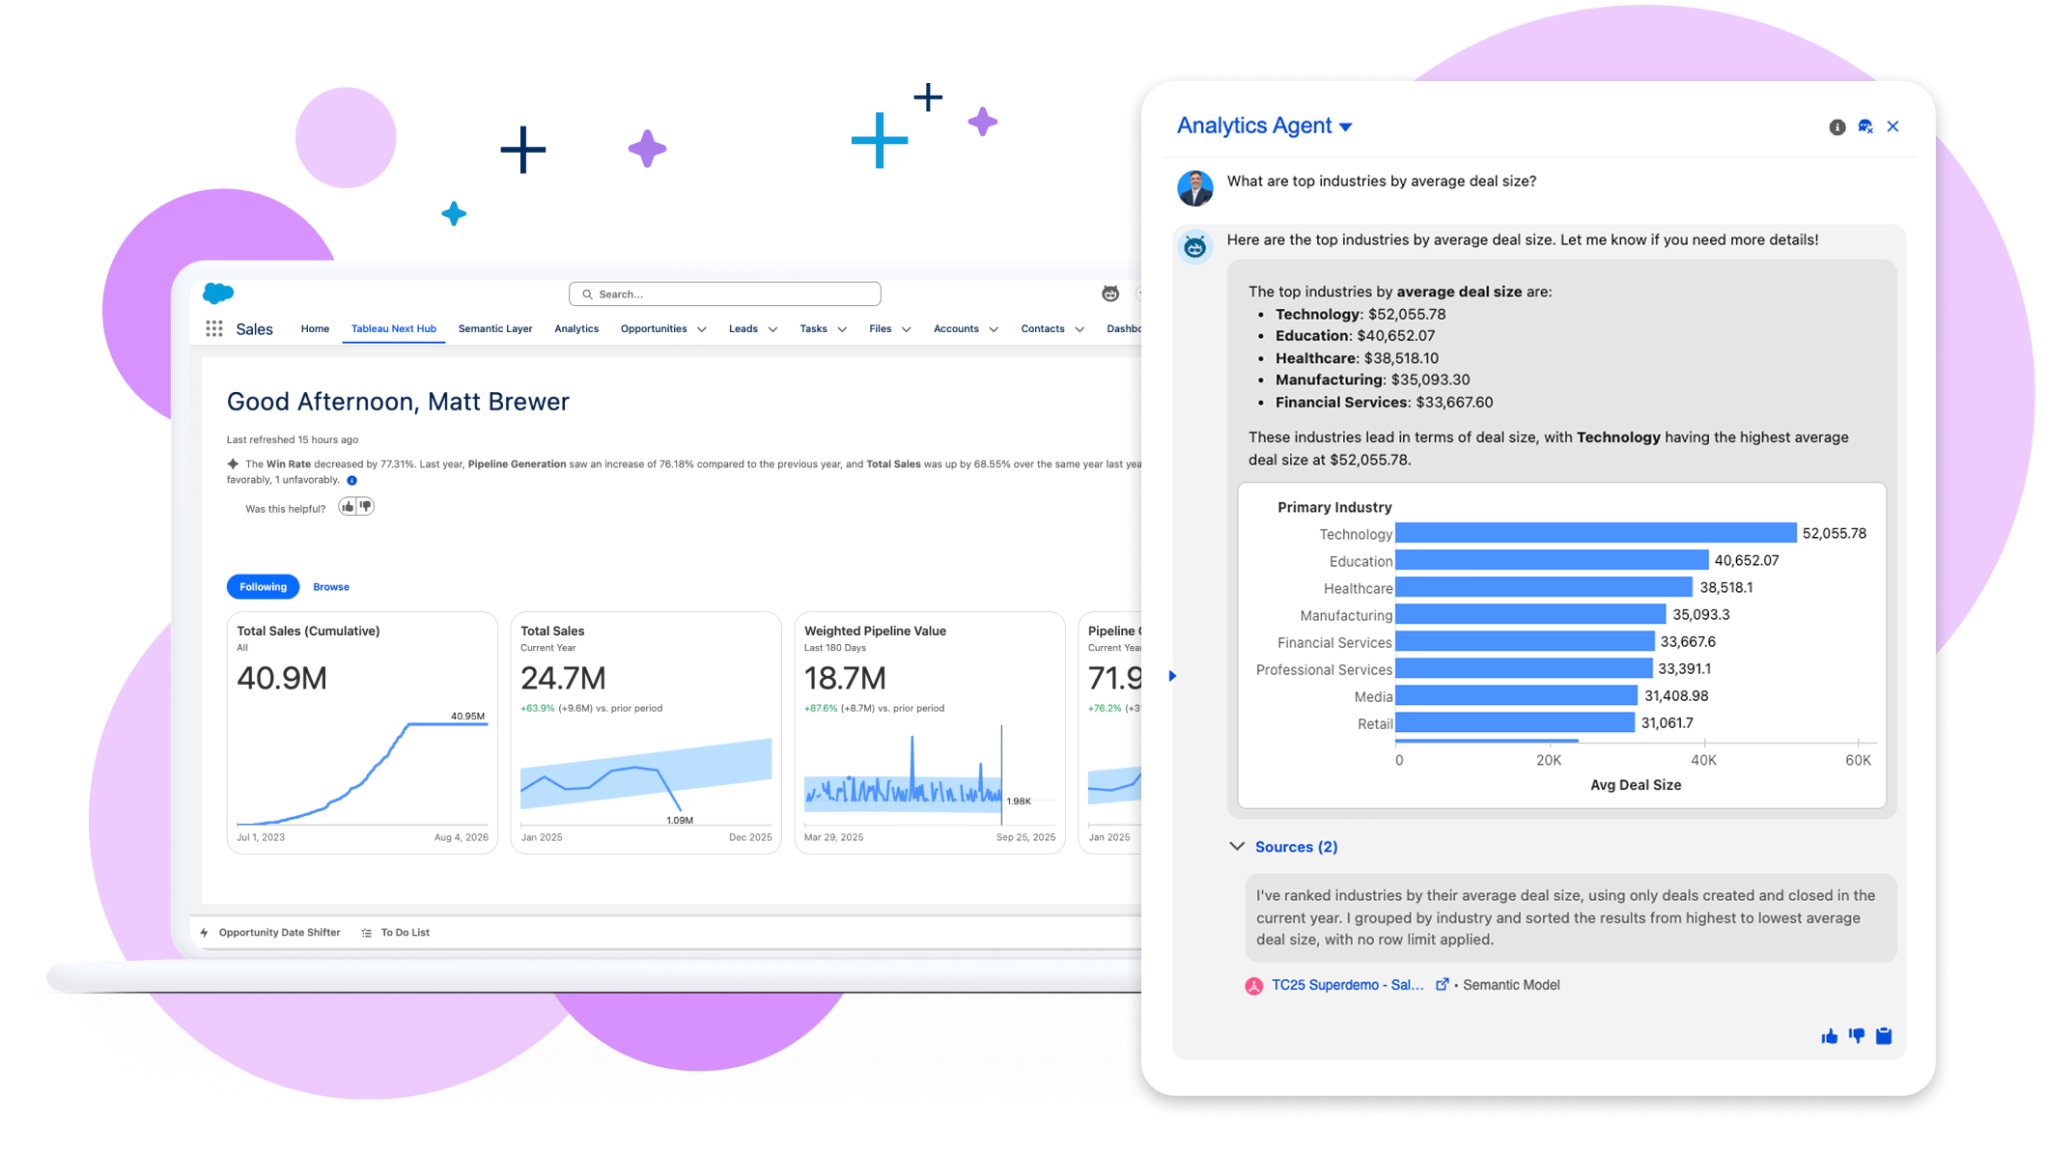Switch to the Browse view

pyautogui.click(x=331, y=587)
